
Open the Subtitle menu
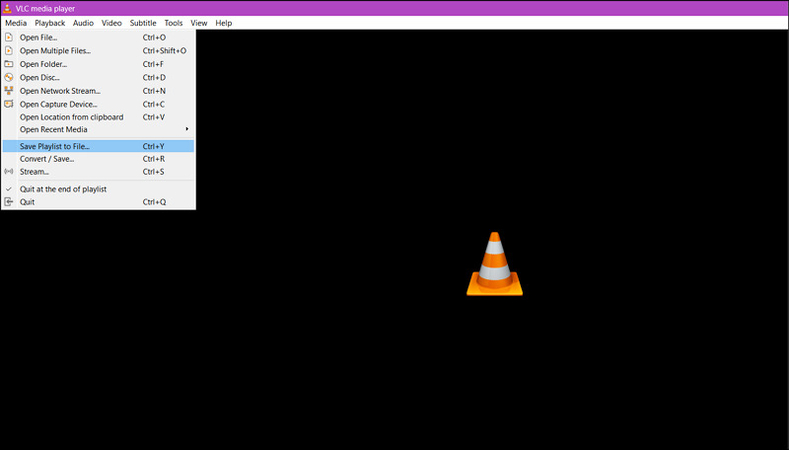click(x=143, y=23)
